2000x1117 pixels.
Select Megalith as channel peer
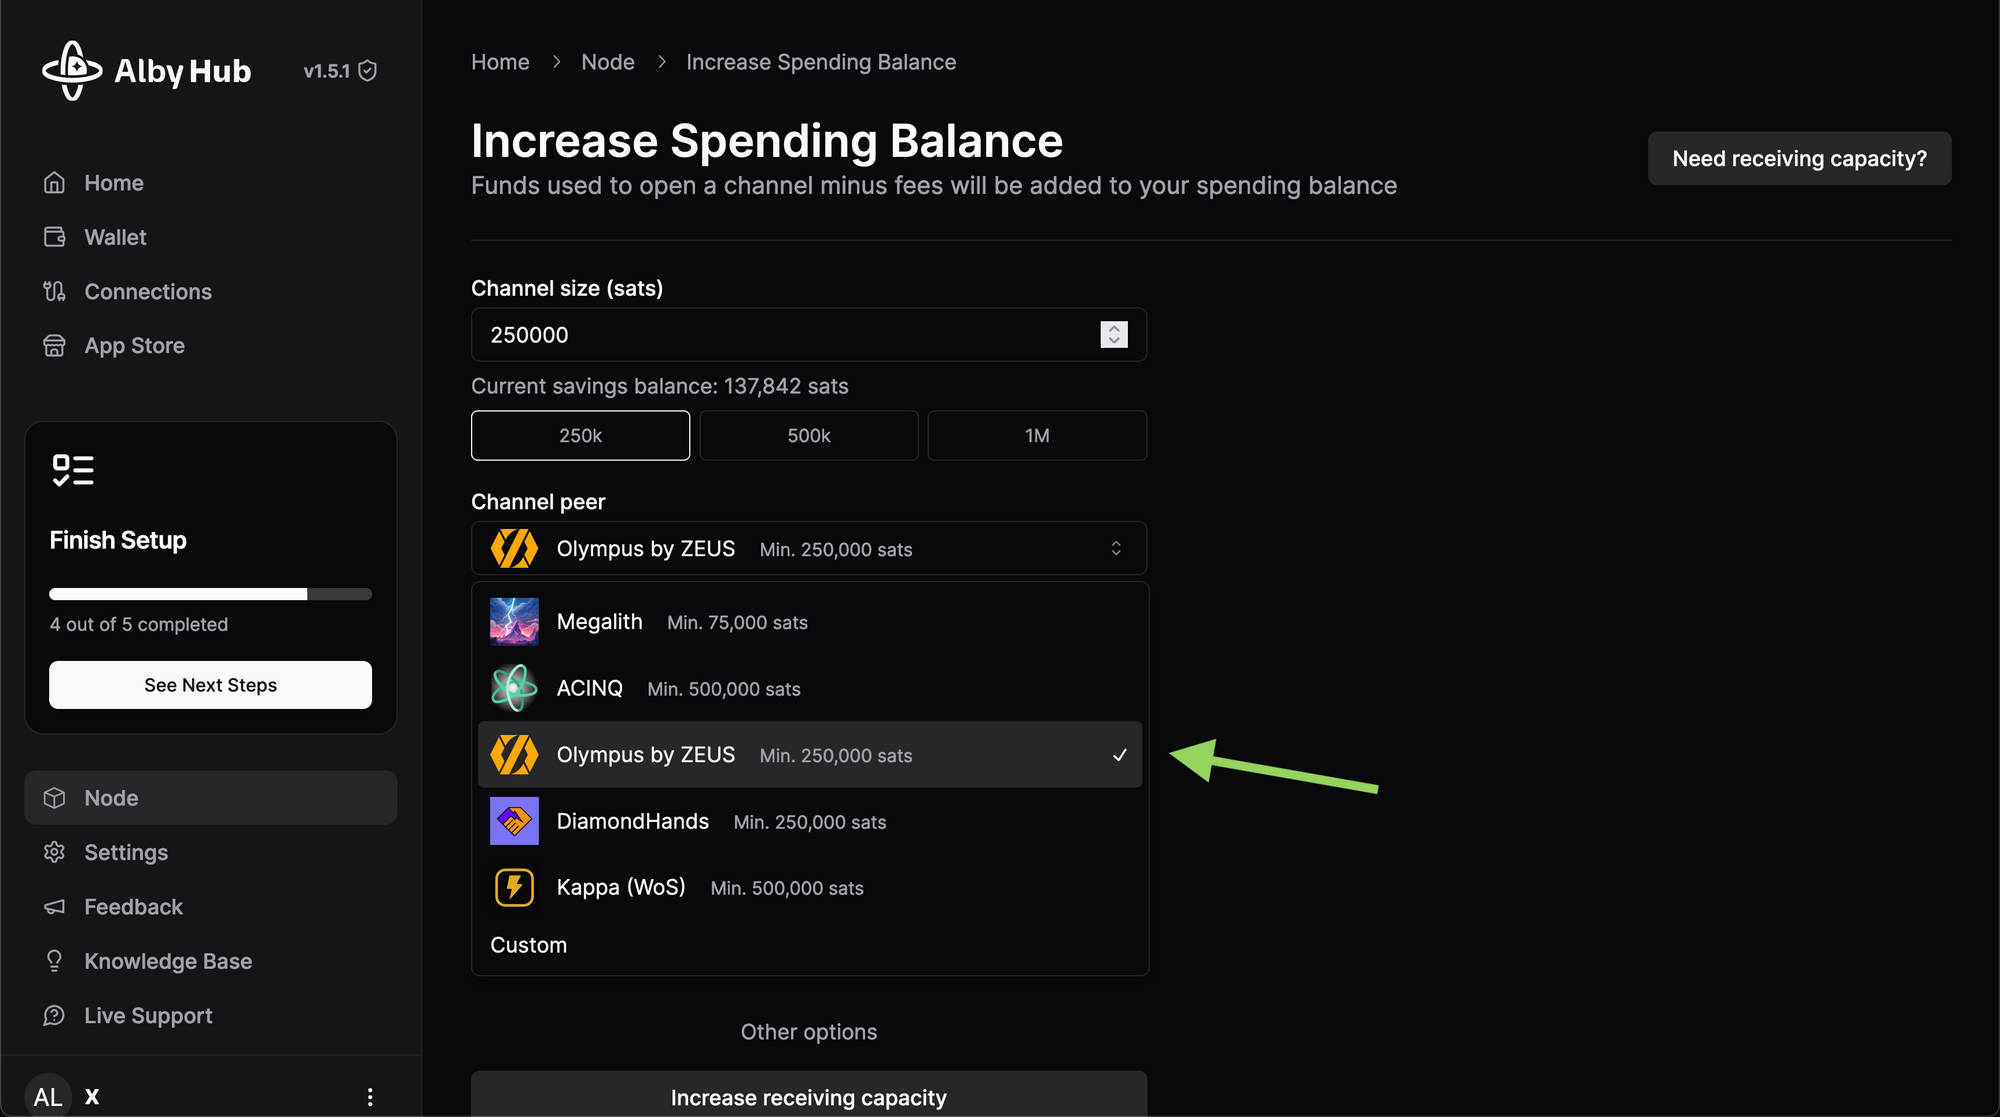[600, 622]
